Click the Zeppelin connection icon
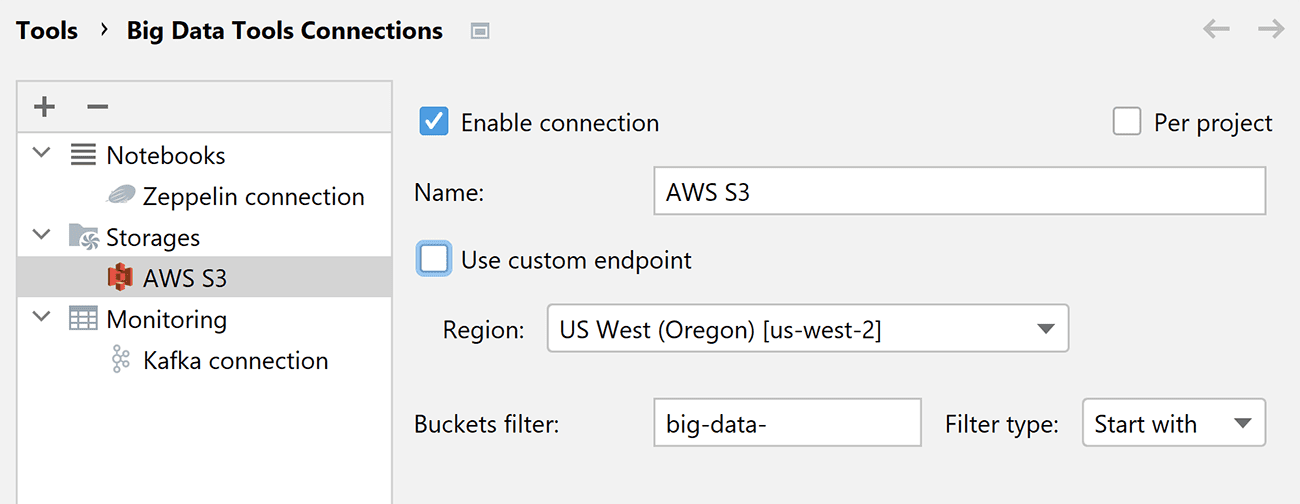This screenshot has height=504, width=1300. tap(121, 196)
